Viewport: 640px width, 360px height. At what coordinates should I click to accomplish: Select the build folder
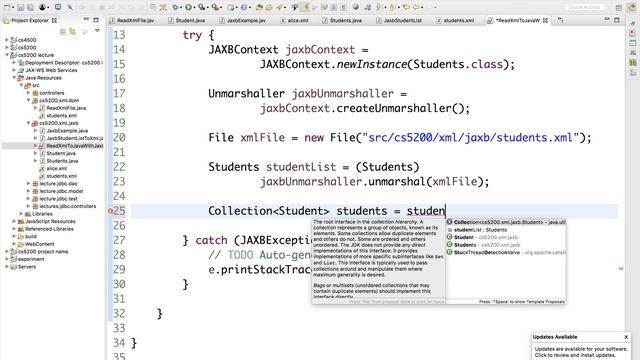pos(31,236)
